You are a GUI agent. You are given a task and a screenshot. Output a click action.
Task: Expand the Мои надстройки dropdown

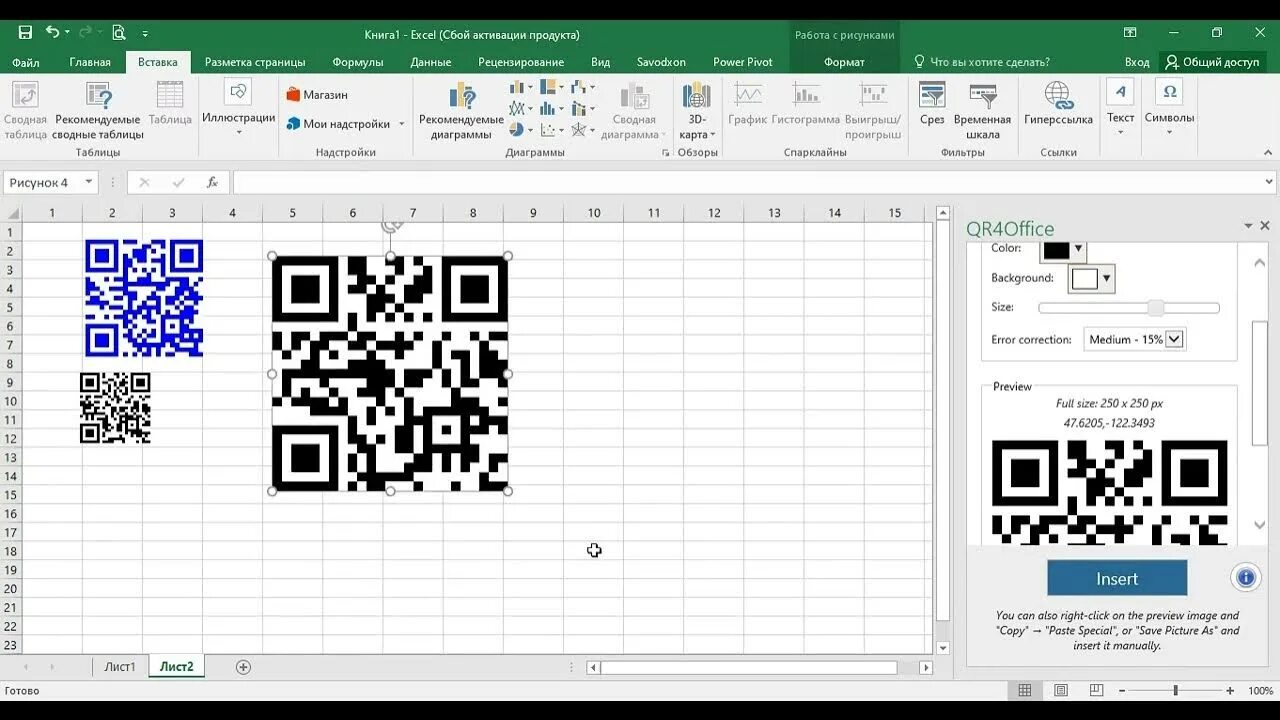click(x=402, y=124)
